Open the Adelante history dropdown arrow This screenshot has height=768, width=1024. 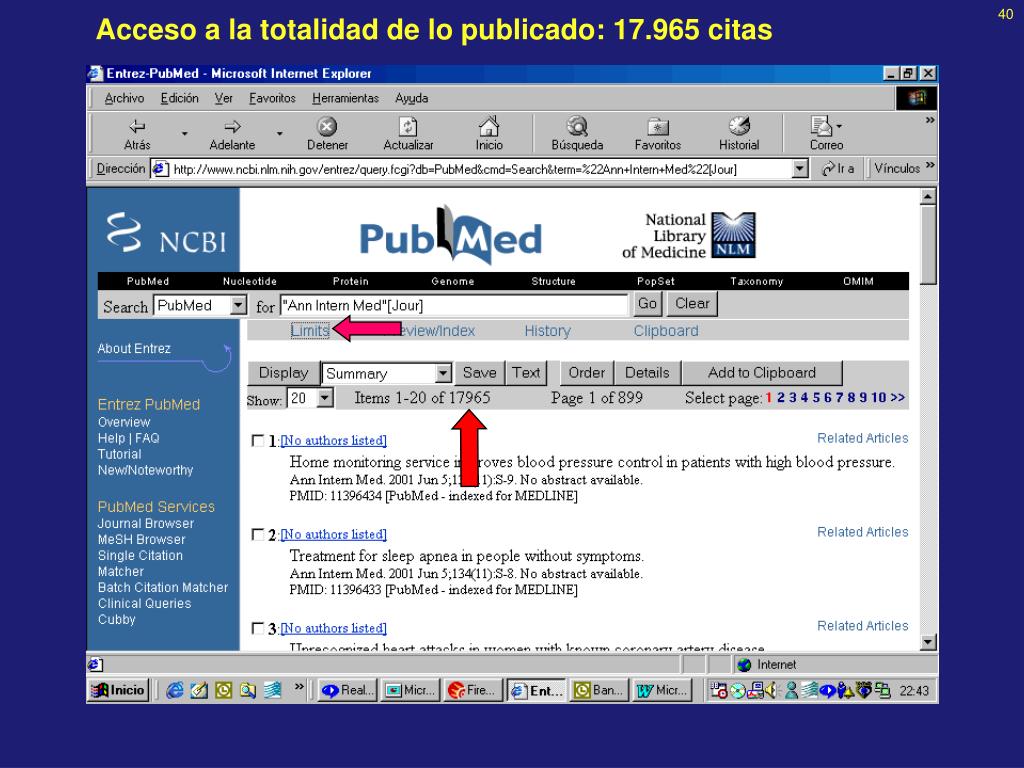coord(280,133)
